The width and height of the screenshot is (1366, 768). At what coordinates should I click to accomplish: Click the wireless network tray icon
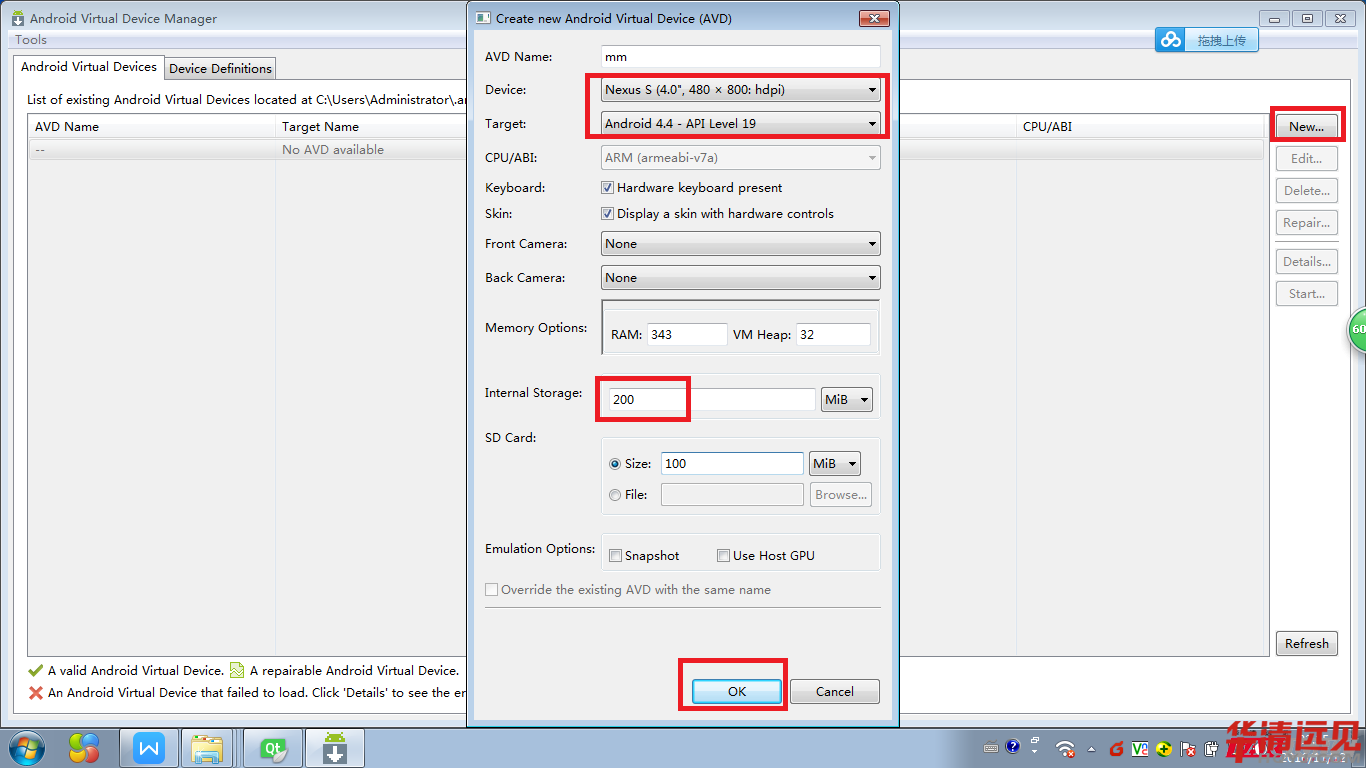(x=1065, y=748)
